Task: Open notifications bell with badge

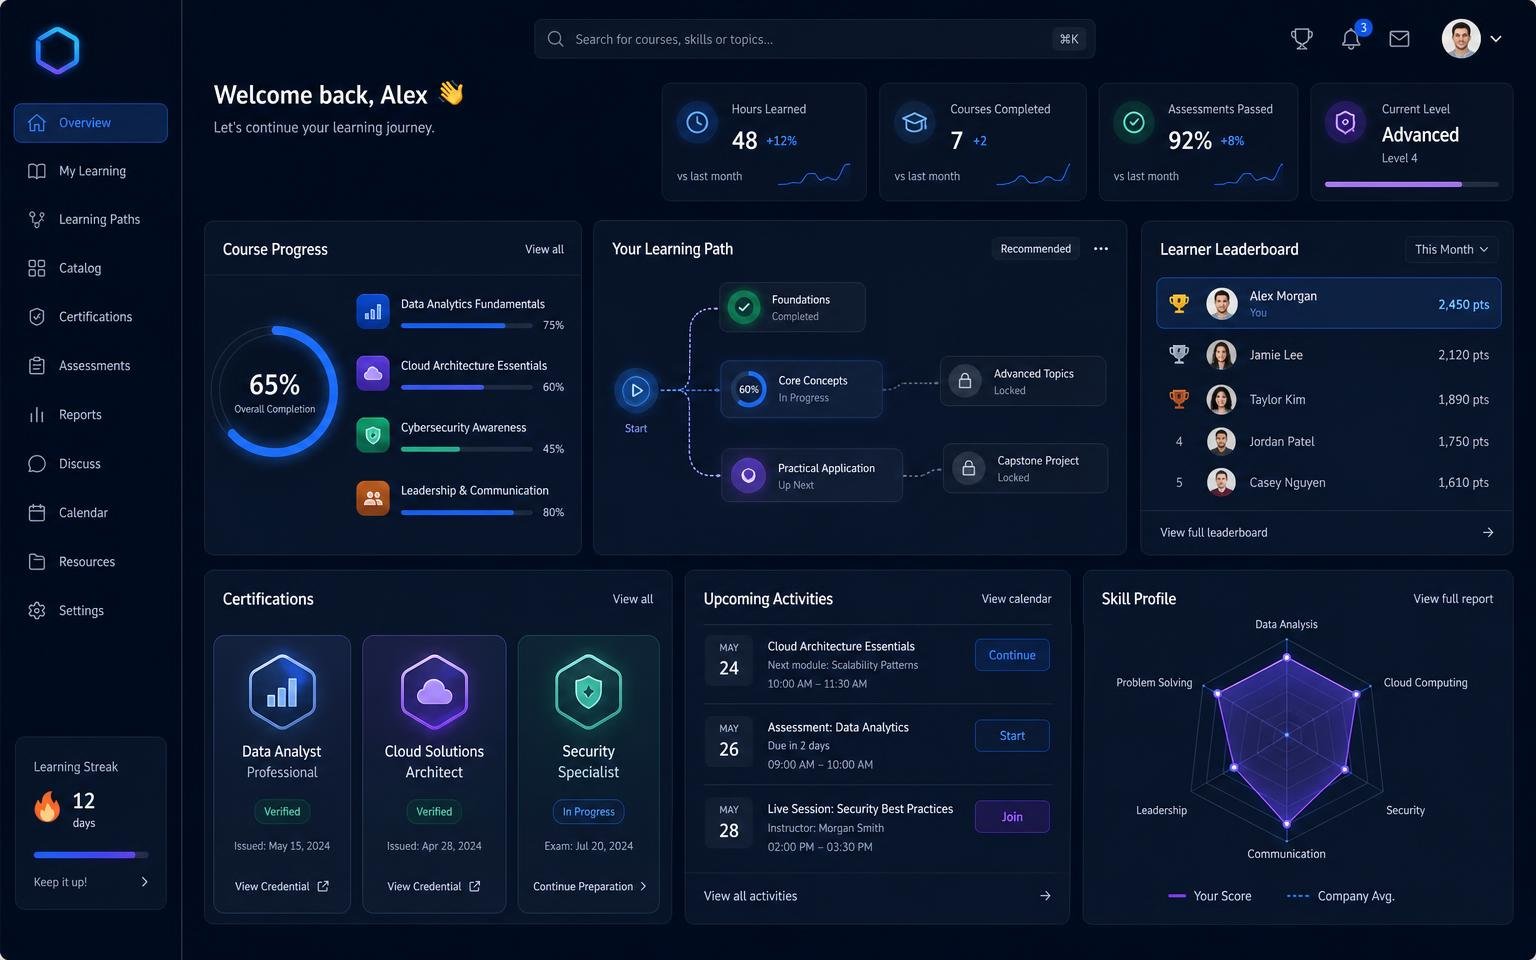Action: click(x=1352, y=38)
